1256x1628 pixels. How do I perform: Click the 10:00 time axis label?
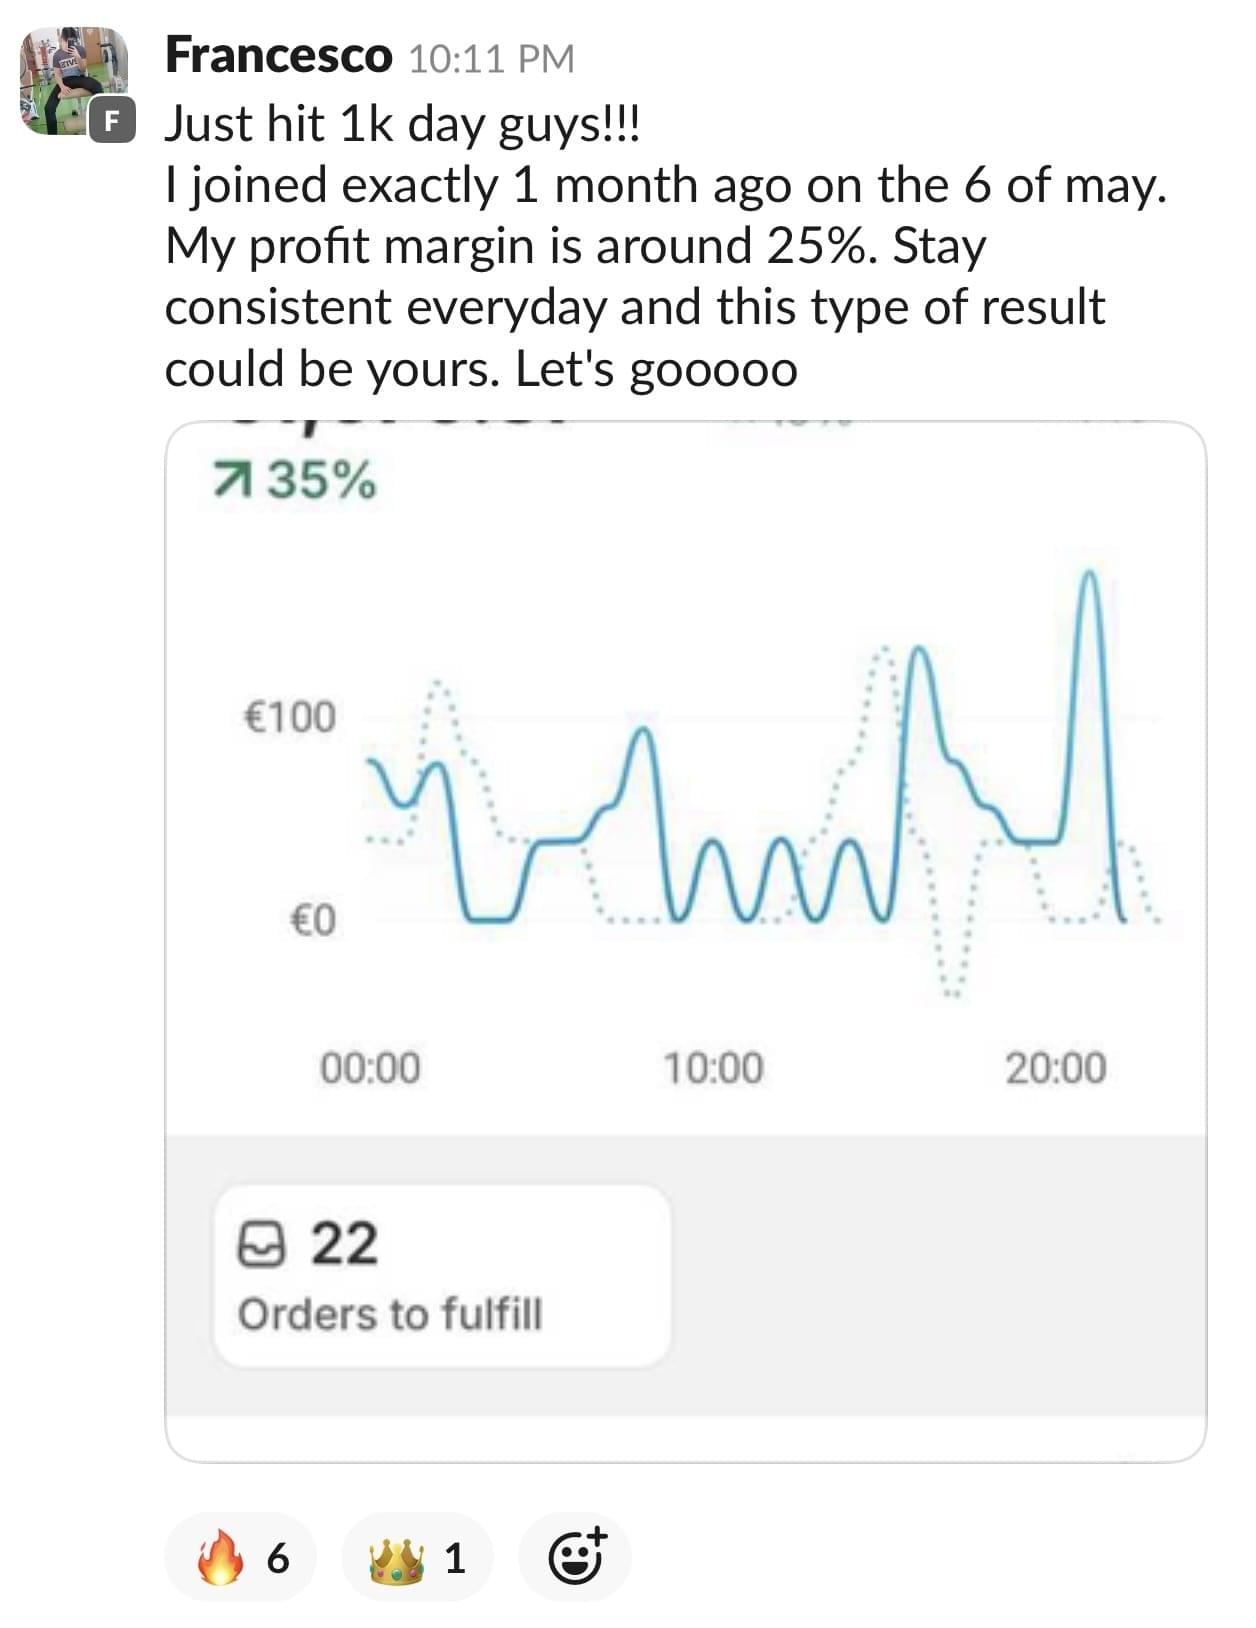pyautogui.click(x=713, y=1068)
